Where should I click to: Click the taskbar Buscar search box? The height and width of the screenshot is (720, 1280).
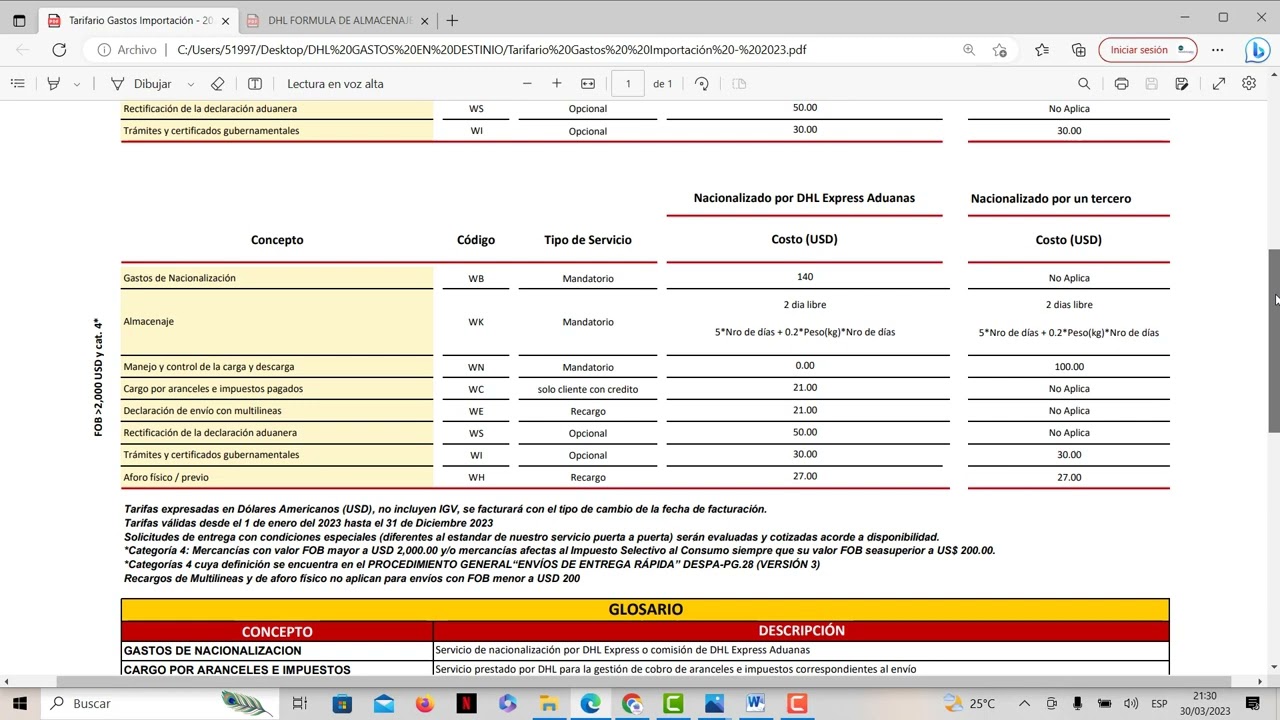pos(160,704)
